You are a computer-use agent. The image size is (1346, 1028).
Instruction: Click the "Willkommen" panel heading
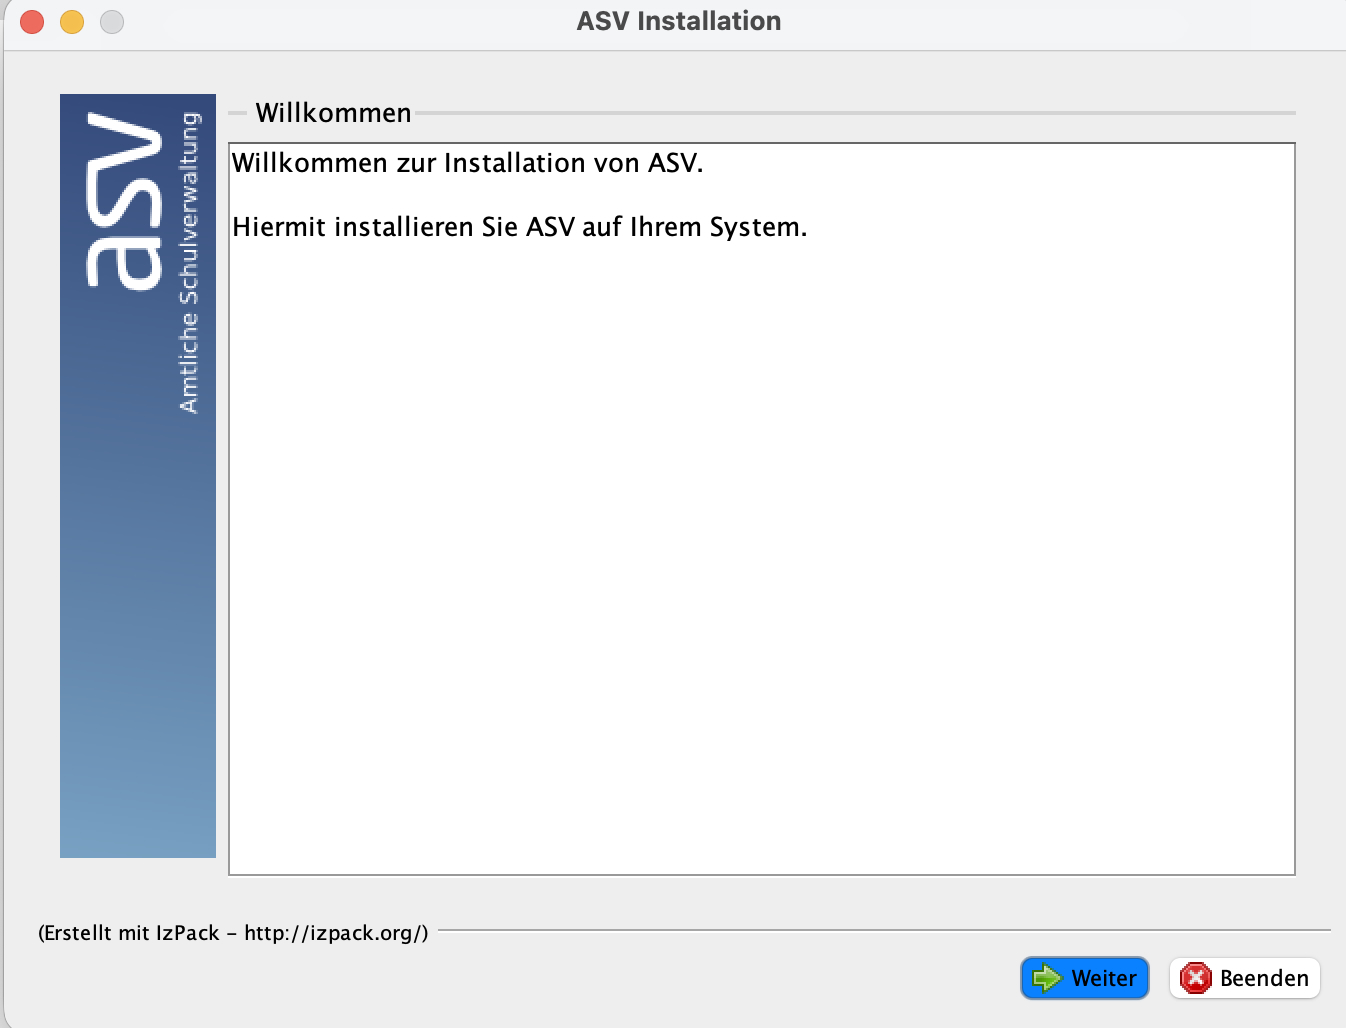pyautogui.click(x=333, y=113)
